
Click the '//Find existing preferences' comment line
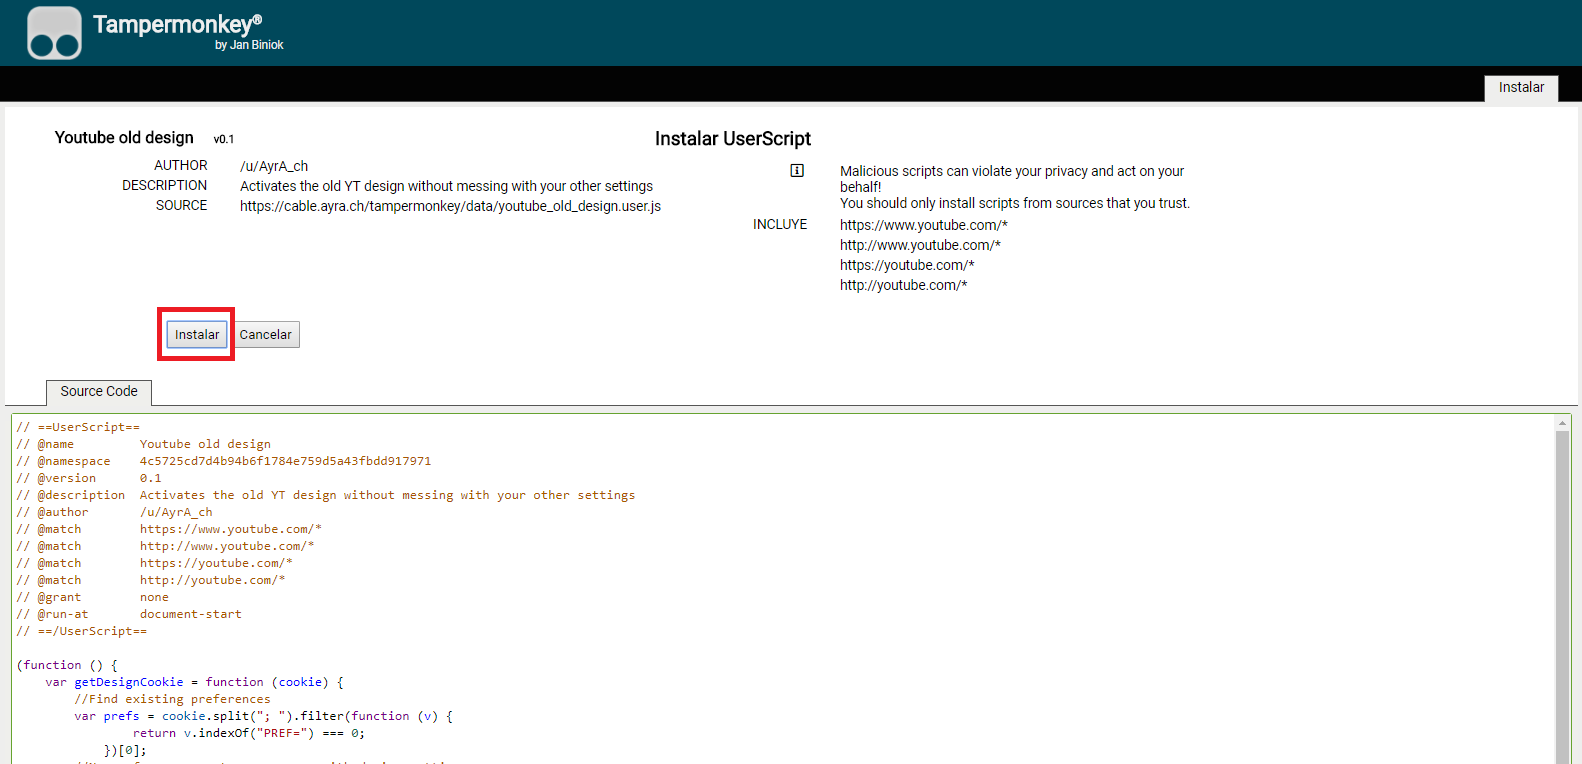point(172,699)
